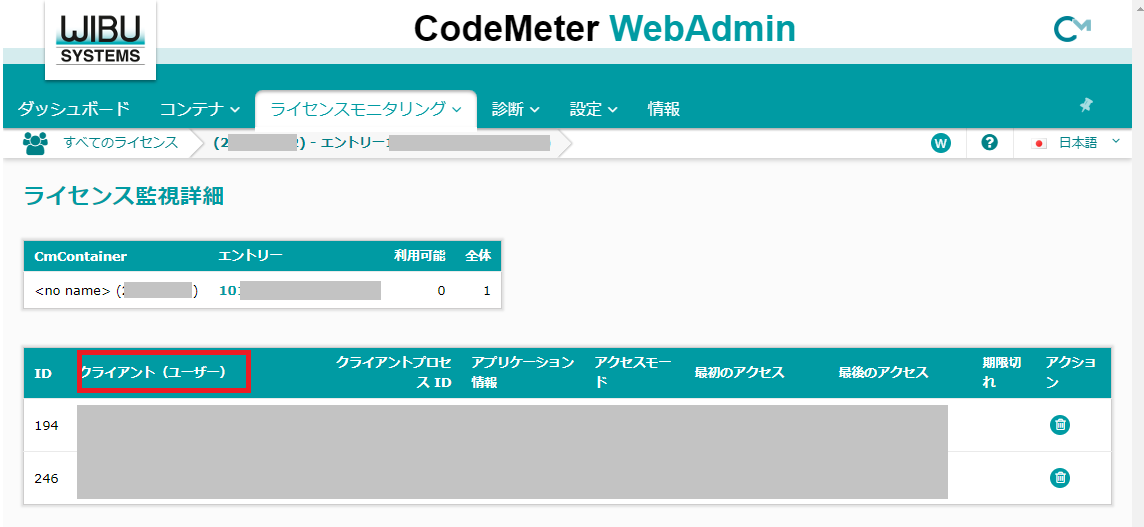The height and width of the screenshot is (527, 1144).
Task: Click the CodeMeter logo icon at top right
Action: click(1072, 28)
